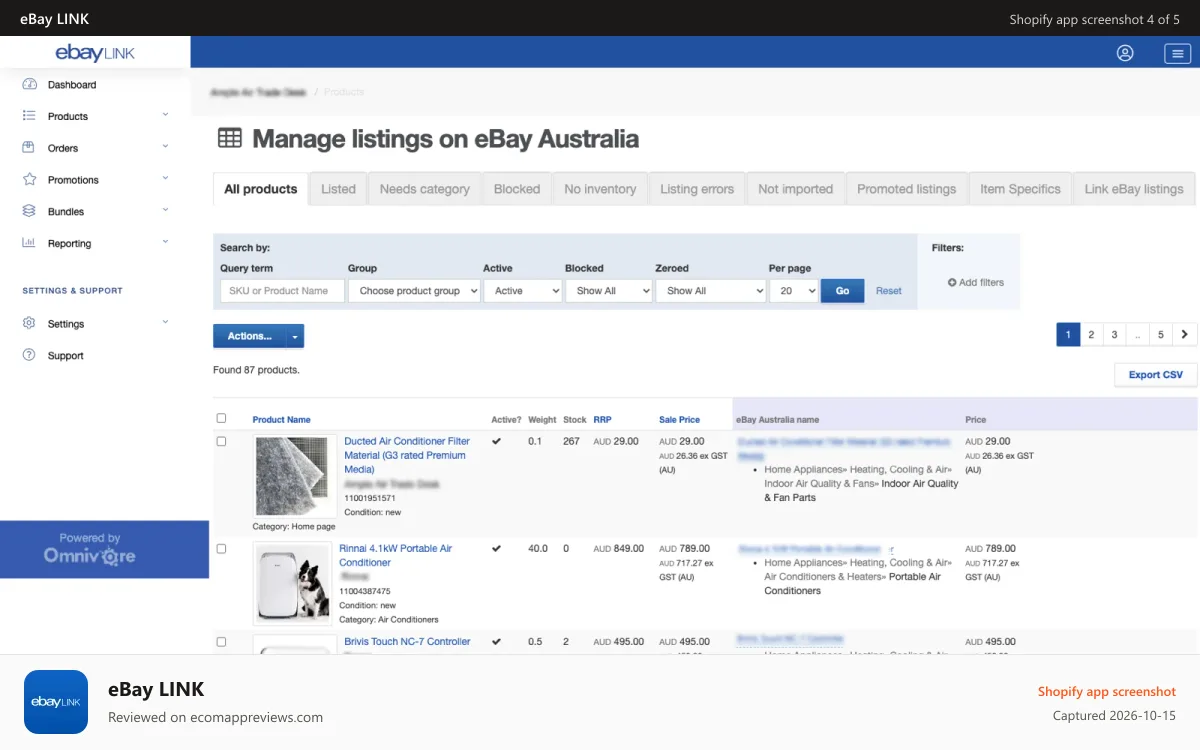Open the Zeroed Show All dropdown
Image resolution: width=1200 pixels, height=750 pixels.
(711, 291)
